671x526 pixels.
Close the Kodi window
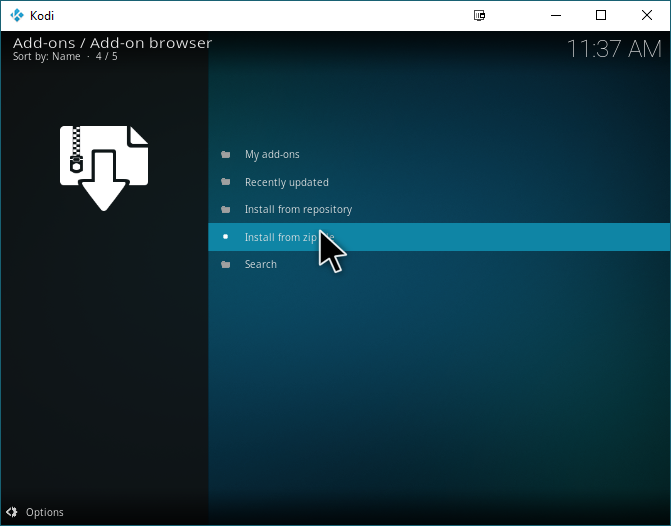pyautogui.click(x=647, y=15)
